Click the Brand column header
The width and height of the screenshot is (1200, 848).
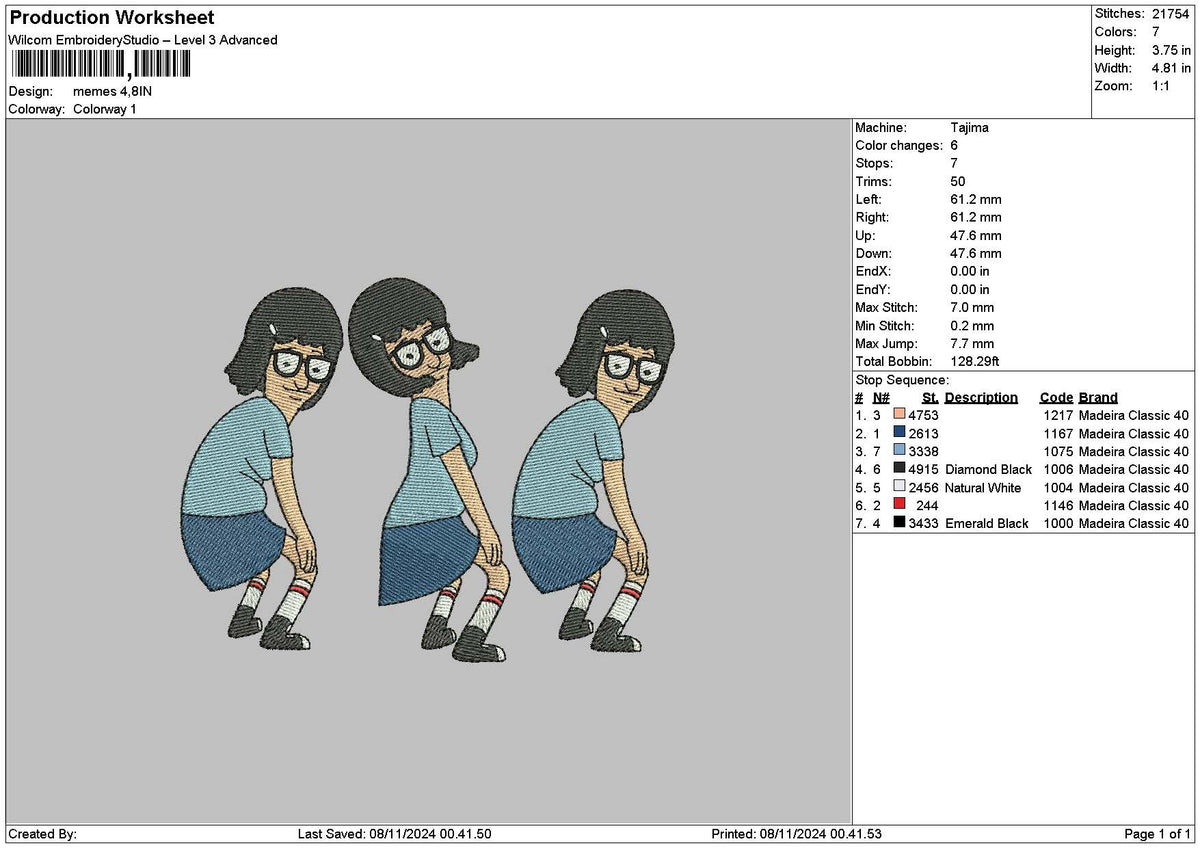click(1098, 398)
